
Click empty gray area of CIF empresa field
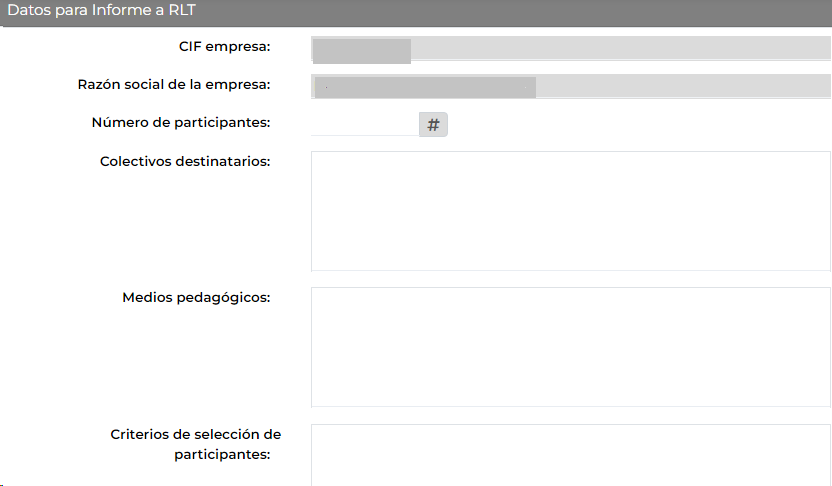[x=621, y=48]
